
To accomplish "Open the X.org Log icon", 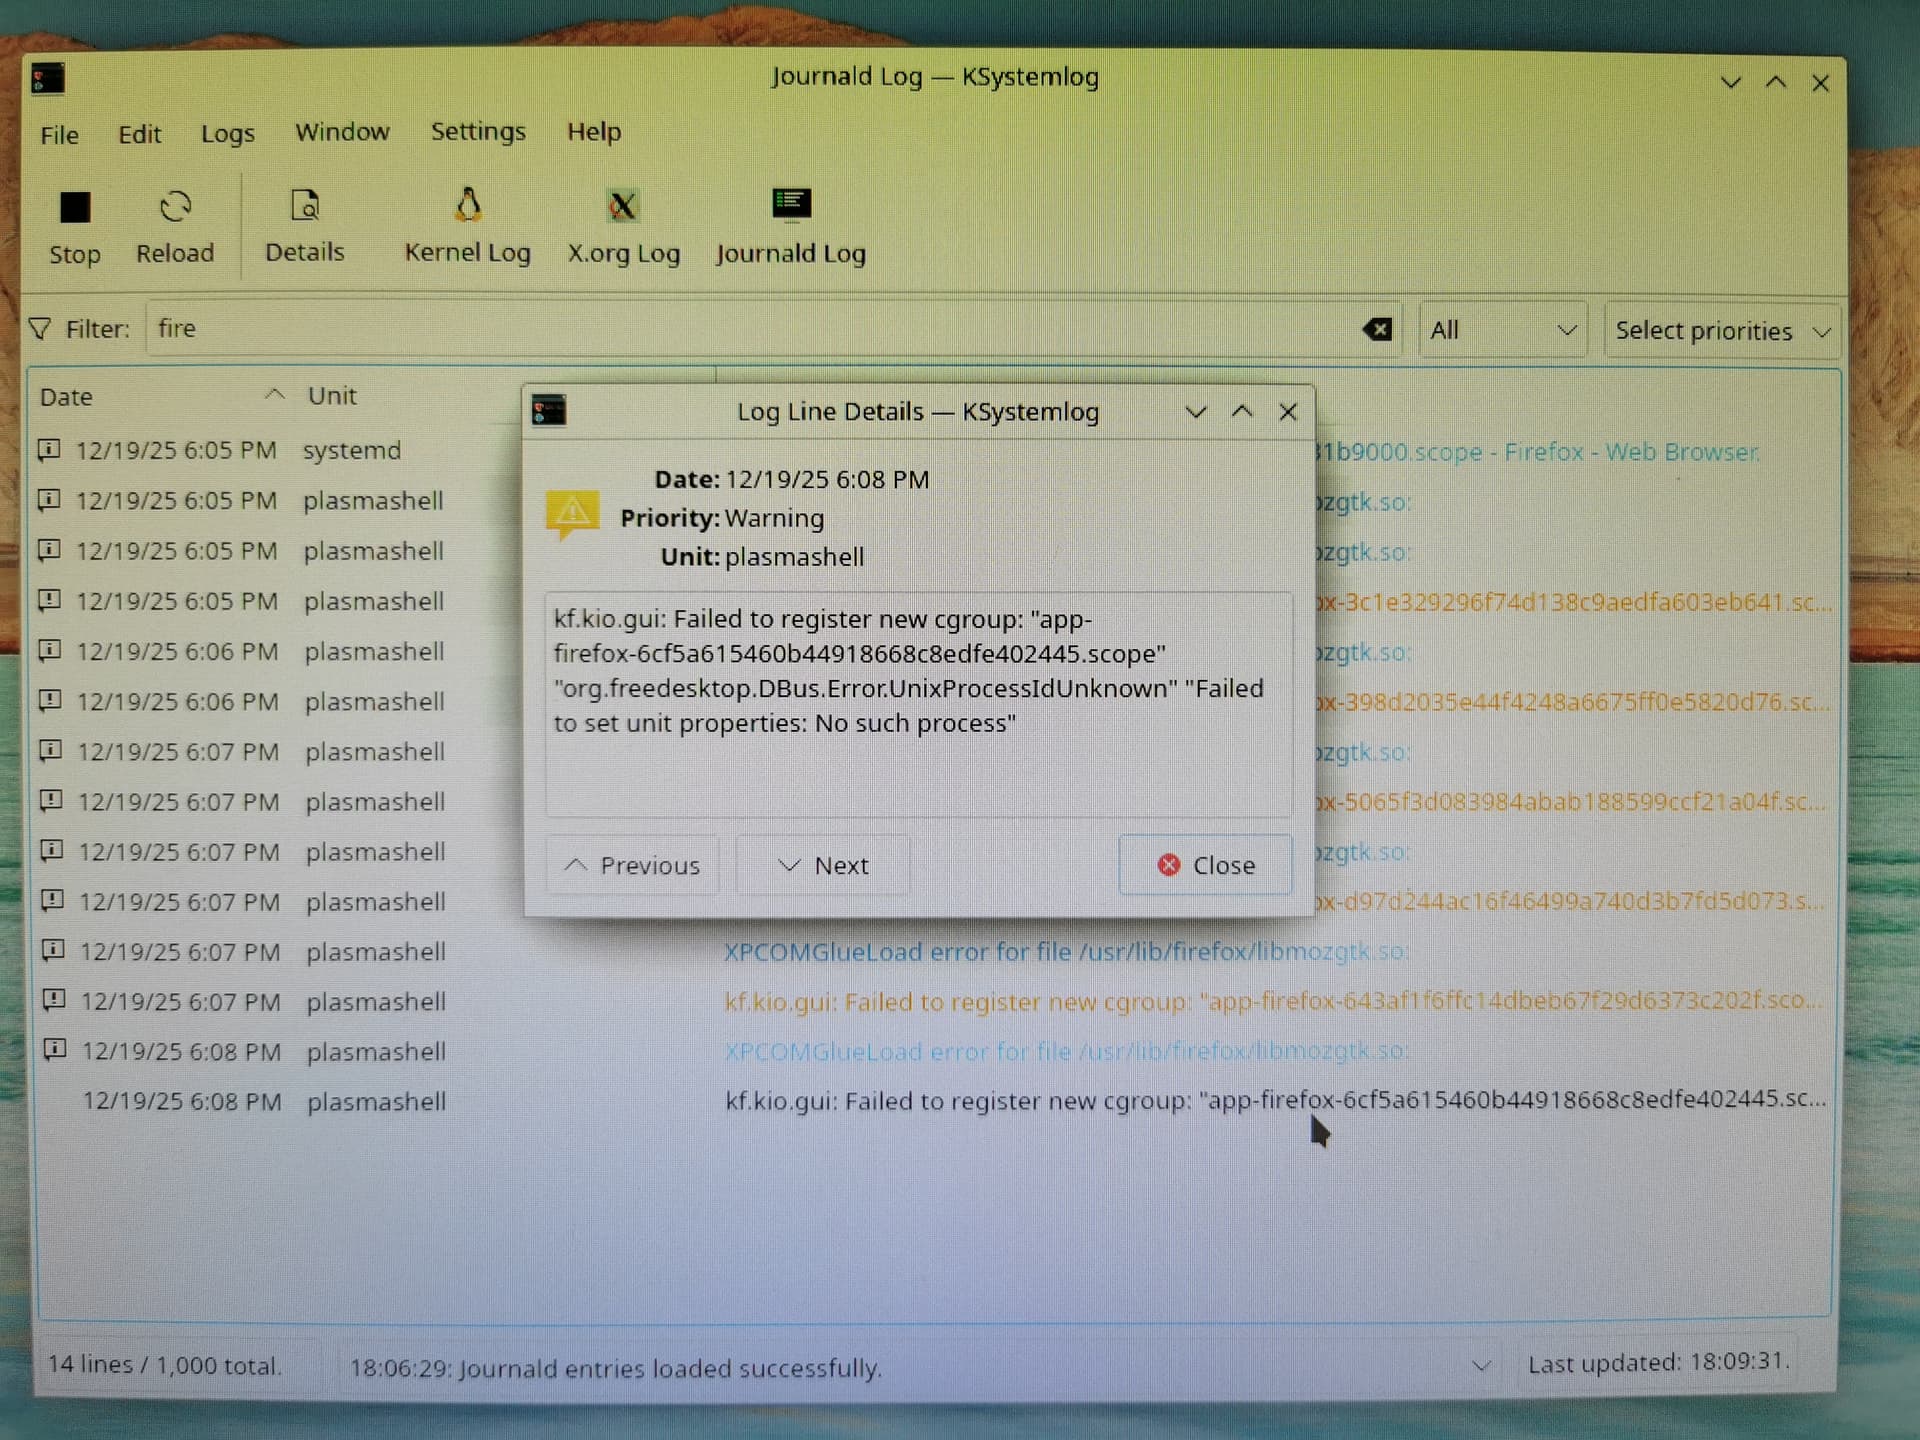I will [622, 206].
